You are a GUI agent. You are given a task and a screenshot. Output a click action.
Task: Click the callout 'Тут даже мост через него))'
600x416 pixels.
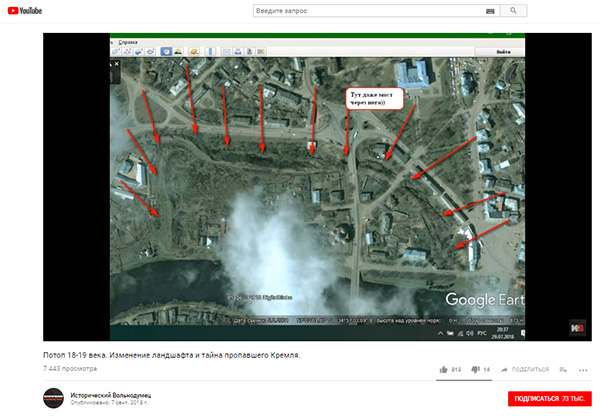375,99
